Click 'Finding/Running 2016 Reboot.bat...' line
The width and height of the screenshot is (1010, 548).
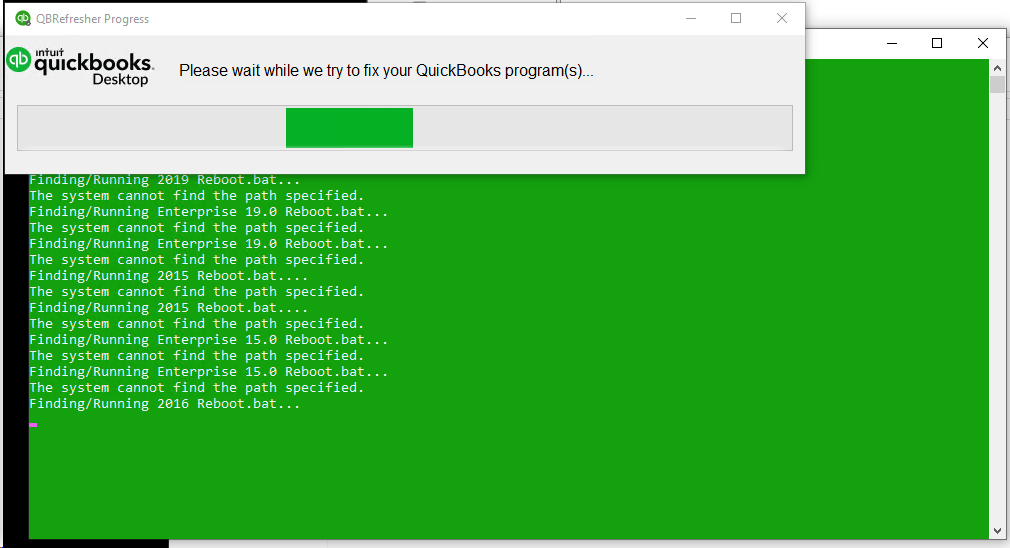pyautogui.click(x=164, y=404)
